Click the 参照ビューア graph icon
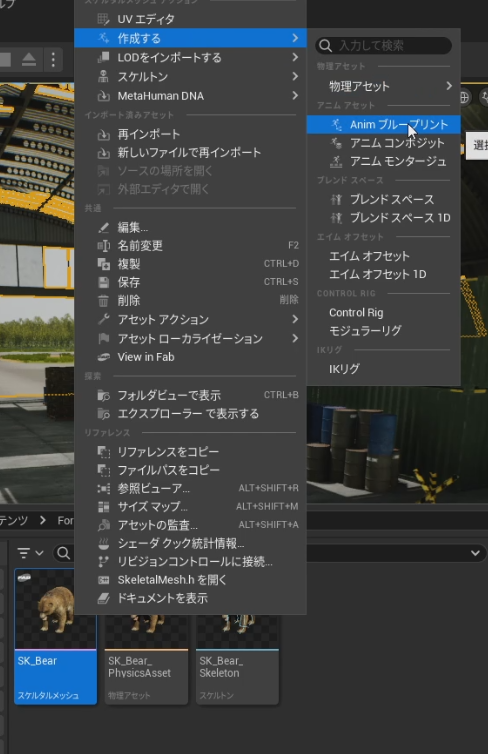This screenshot has height=754, width=488. 103,489
